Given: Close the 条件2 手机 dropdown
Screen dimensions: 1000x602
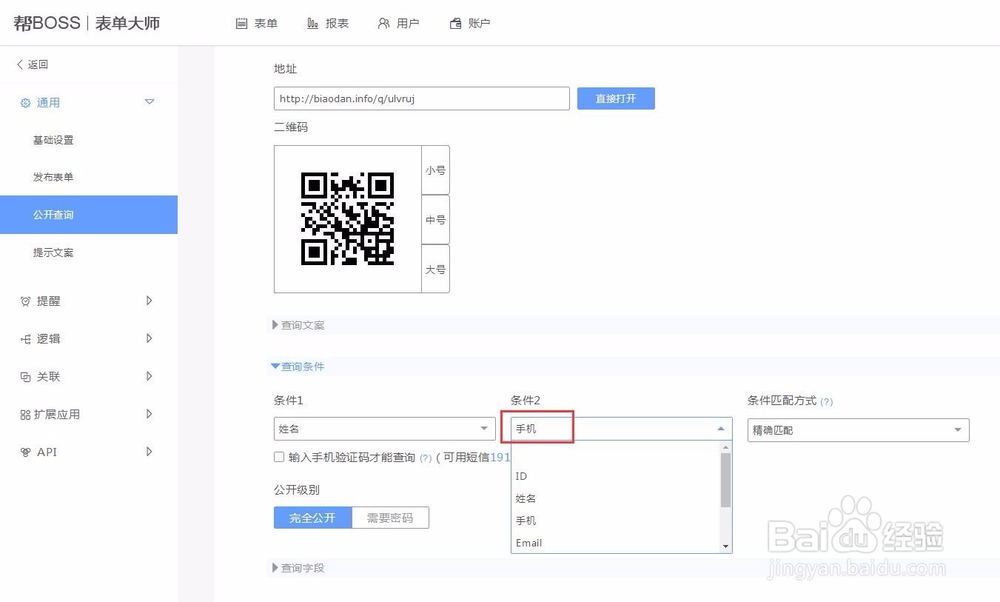Looking at the screenshot, I should tap(621, 429).
